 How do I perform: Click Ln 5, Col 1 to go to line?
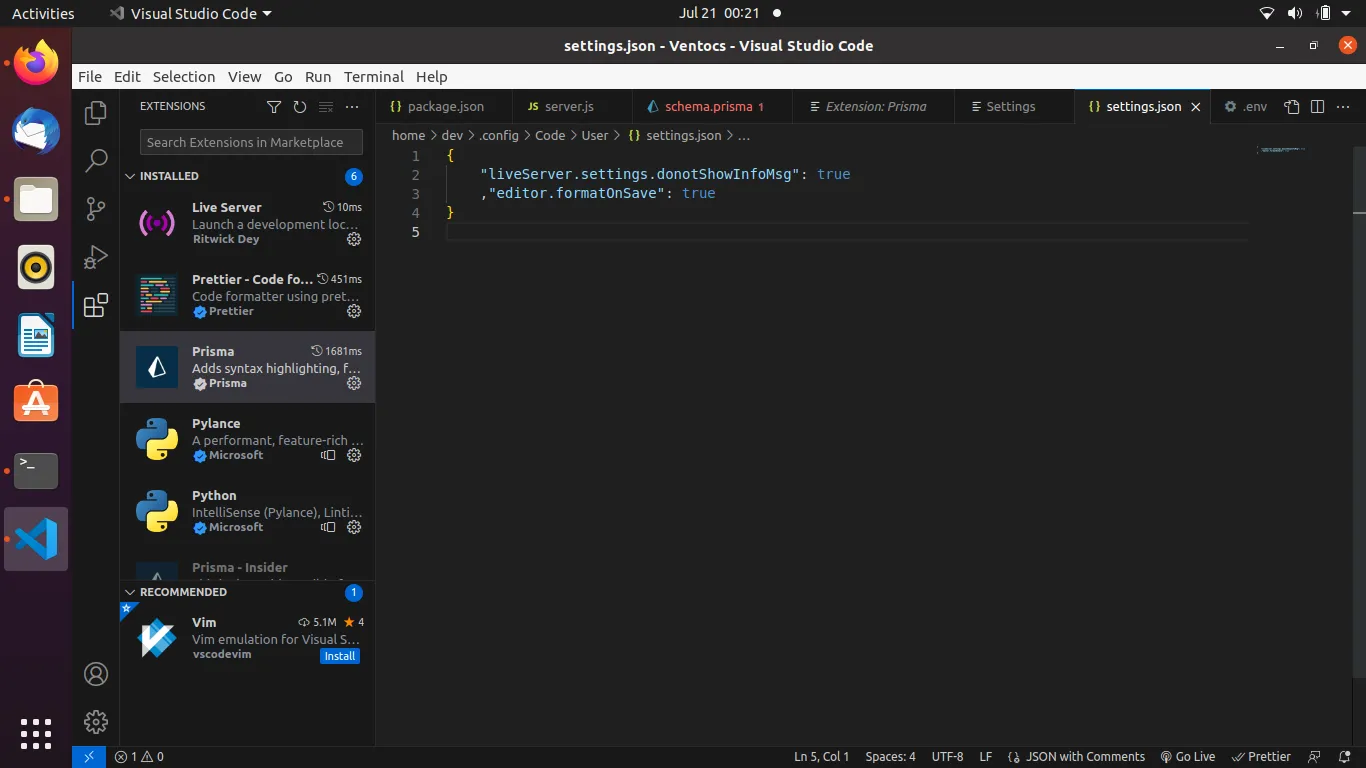822,757
